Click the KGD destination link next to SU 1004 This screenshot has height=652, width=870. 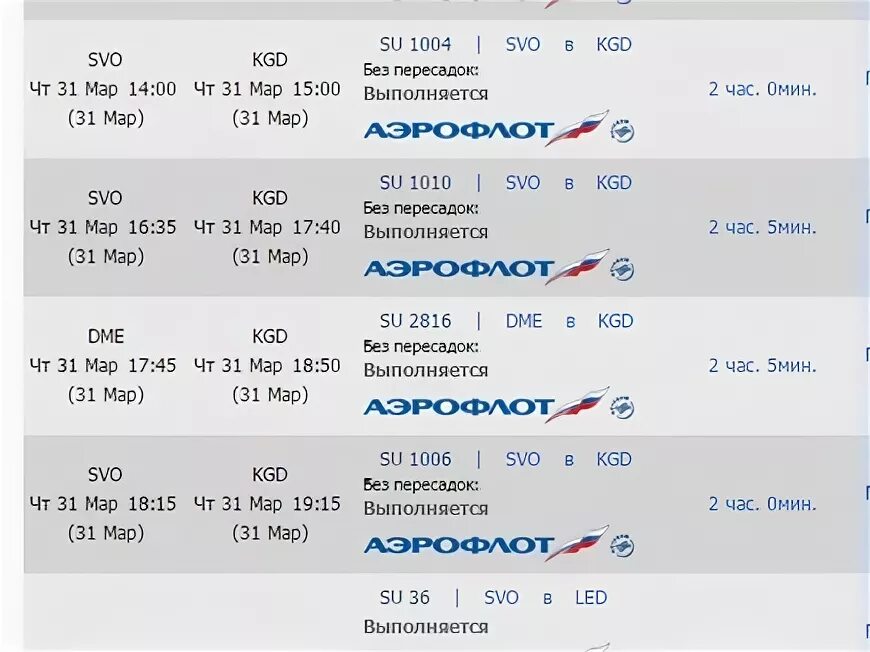click(614, 44)
